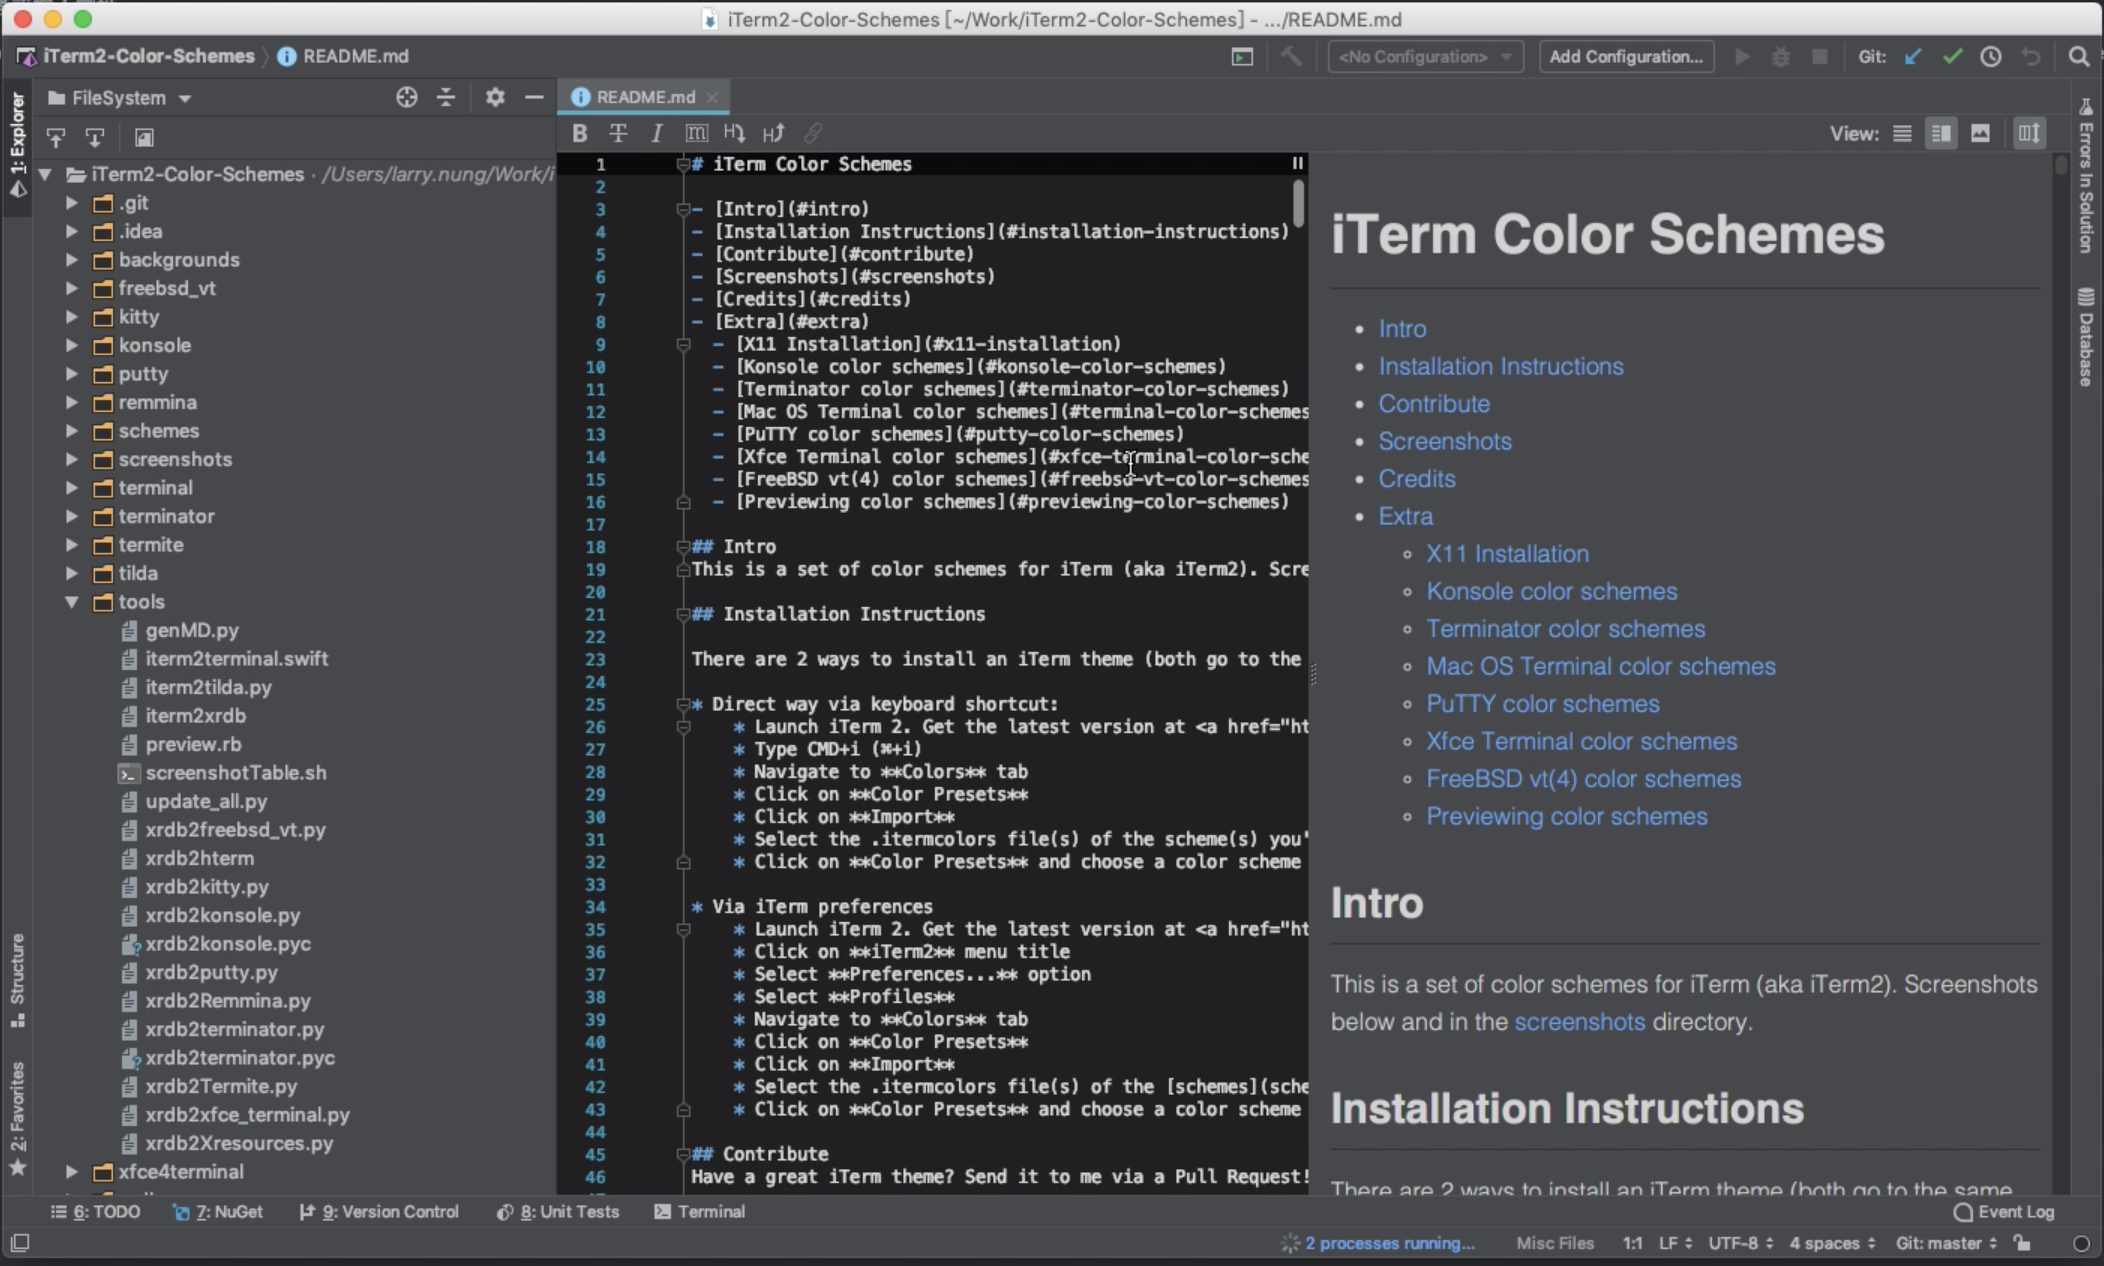Click the pause inspection icon in editor corner
2104x1266 pixels.
(x=1297, y=163)
